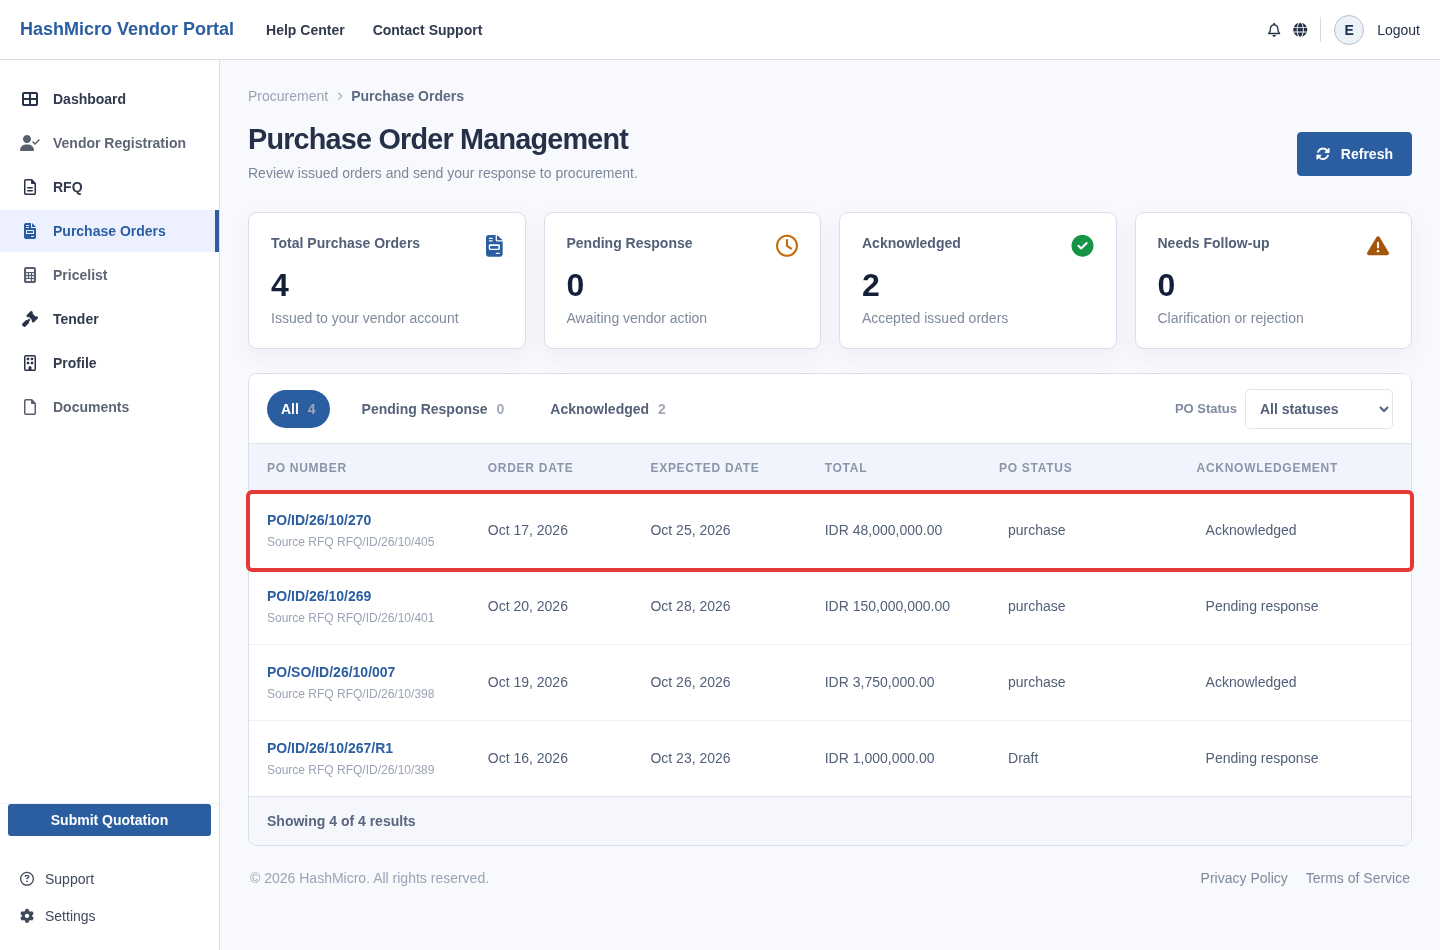Click the Pricelist calculator icon
This screenshot has height=950, width=1440.
point(30,275)
